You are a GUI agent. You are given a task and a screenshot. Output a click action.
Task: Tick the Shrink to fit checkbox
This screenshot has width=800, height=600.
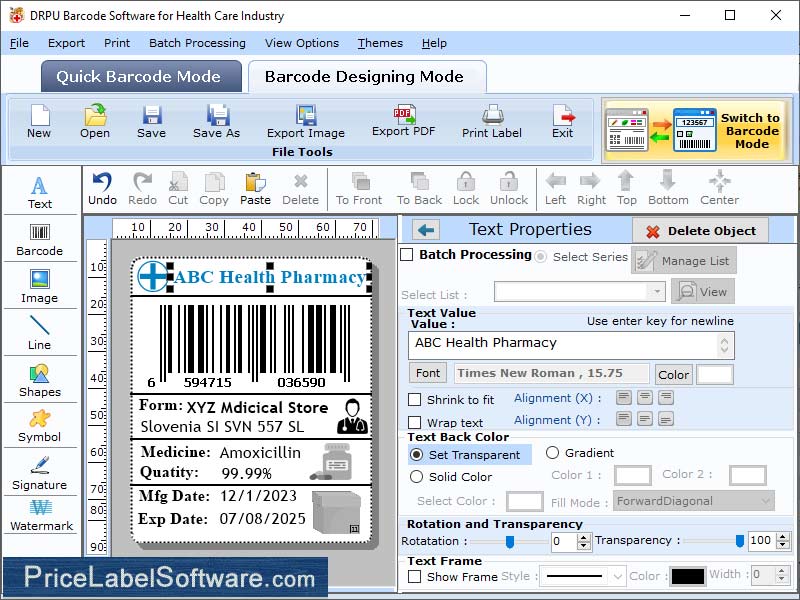pyautogui.click(x=415, y=400)
